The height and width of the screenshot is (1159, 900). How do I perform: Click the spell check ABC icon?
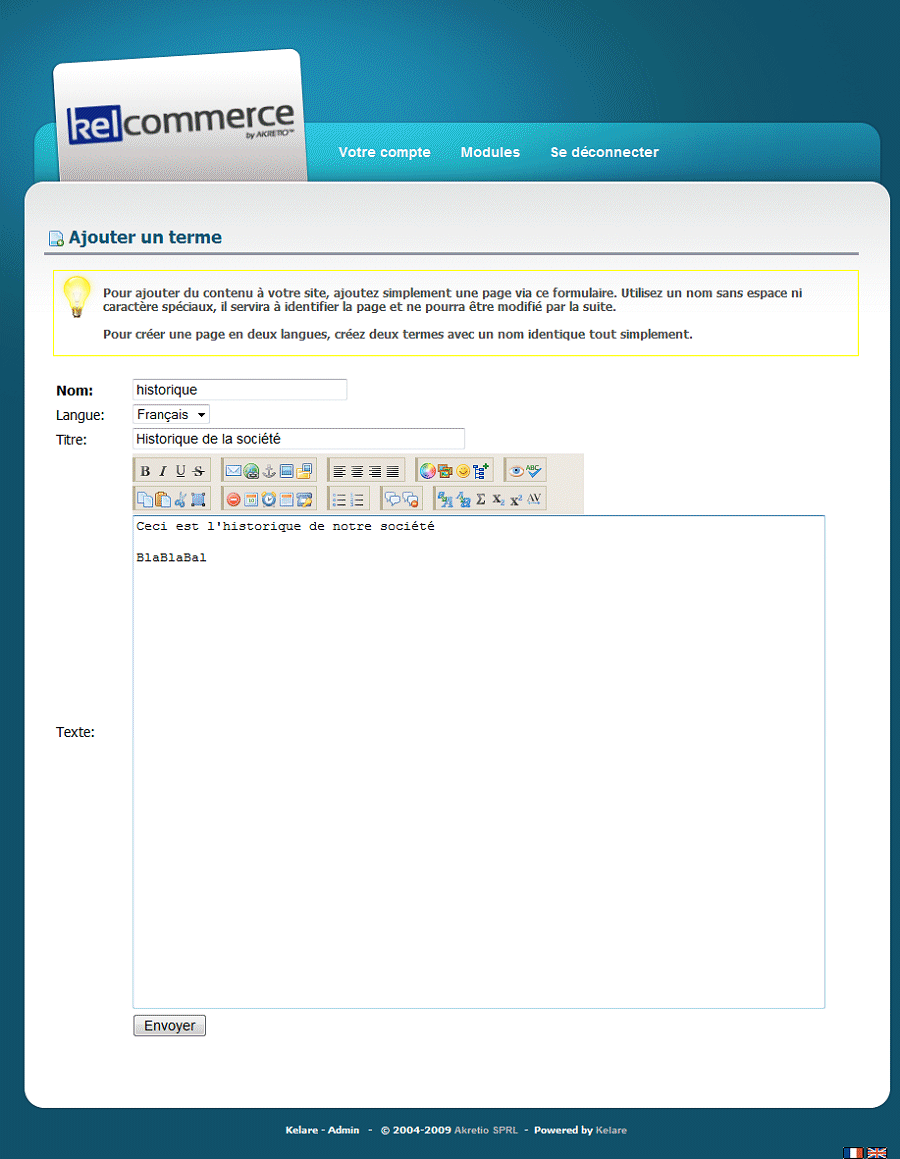point(535,471)
